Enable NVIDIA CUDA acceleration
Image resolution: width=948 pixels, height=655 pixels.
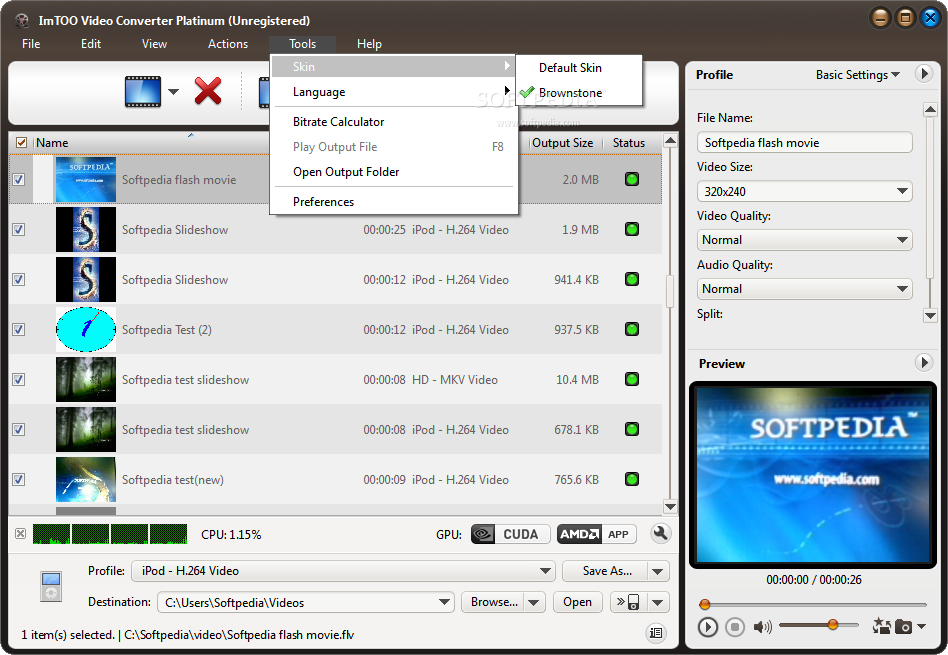(510, 534)
